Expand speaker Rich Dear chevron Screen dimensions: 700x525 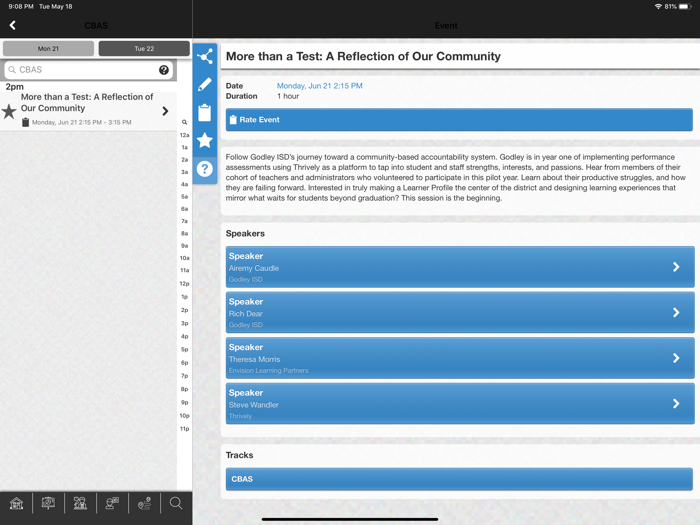676,312
